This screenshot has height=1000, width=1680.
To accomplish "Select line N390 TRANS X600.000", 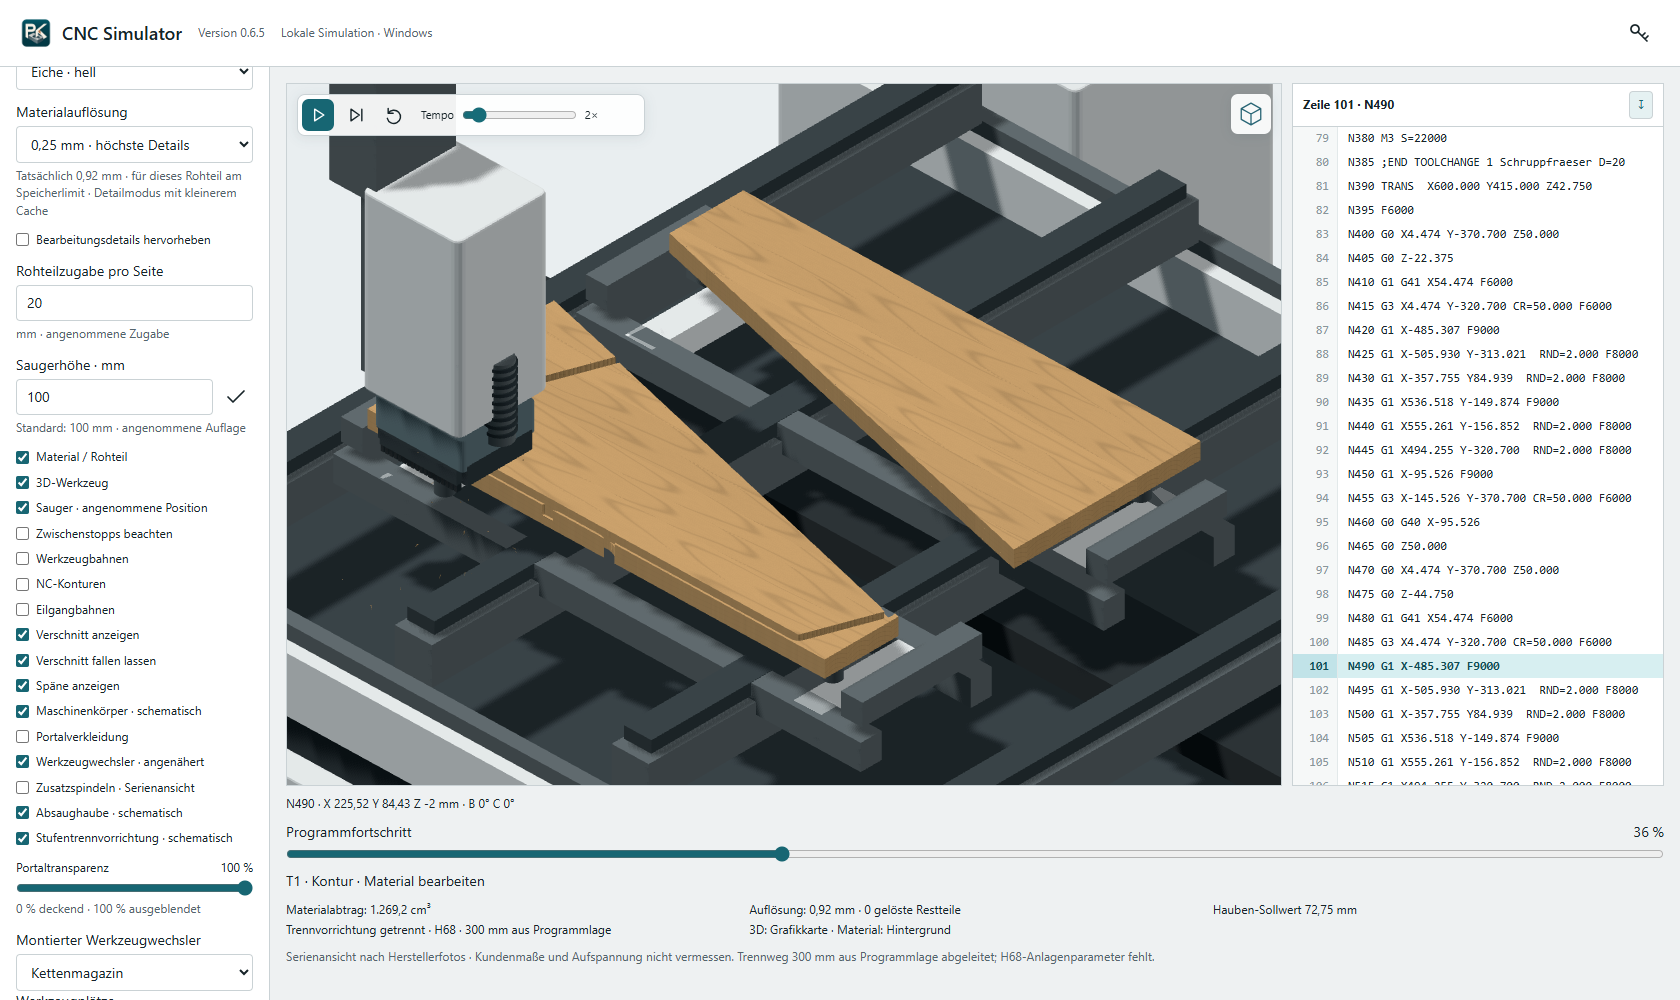I will click(1478, 186).
